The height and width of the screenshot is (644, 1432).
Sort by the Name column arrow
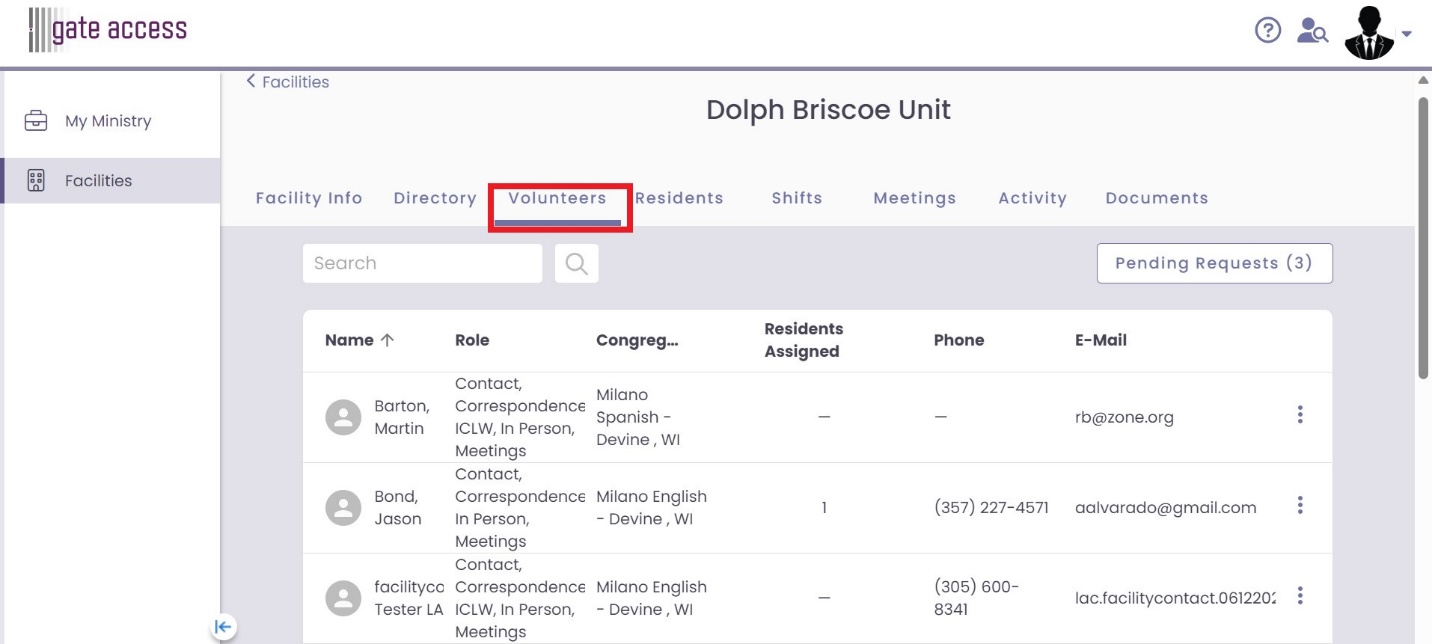pyautogui.click(x=387, y=340)
